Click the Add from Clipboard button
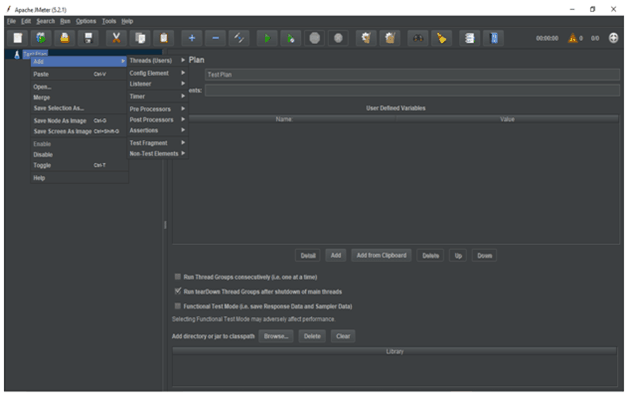The image size is (628, 396). tap(381, 255)
